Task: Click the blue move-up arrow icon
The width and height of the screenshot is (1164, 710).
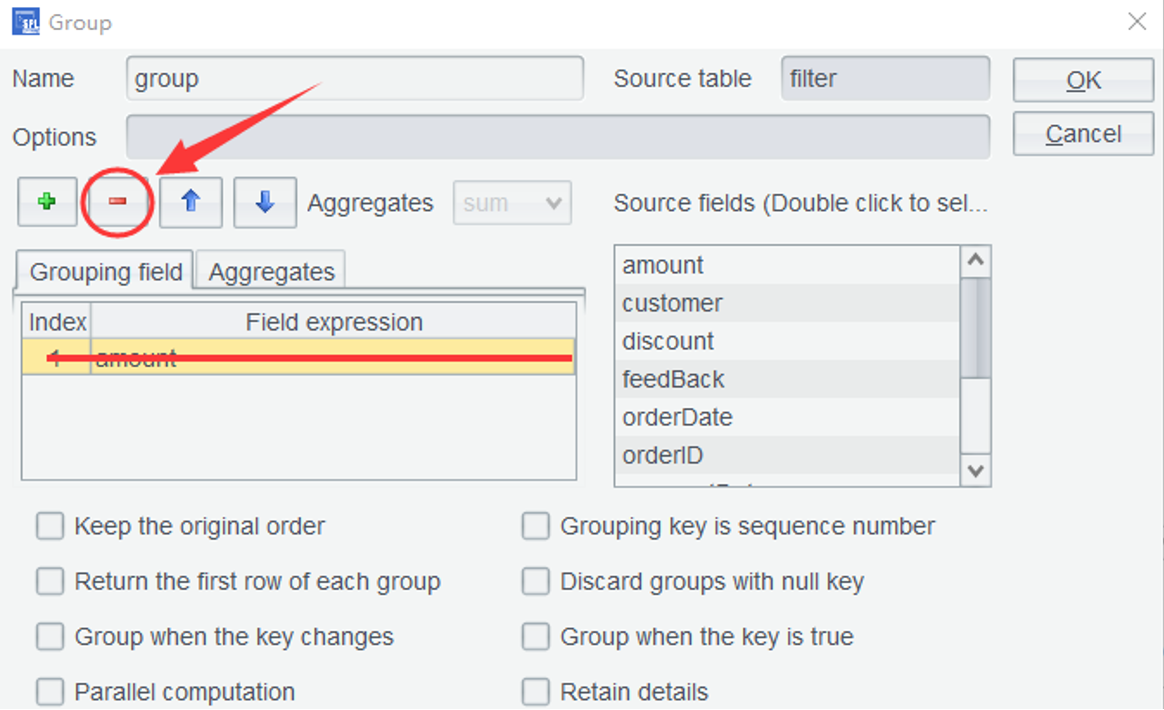Action: coord(190,203)
